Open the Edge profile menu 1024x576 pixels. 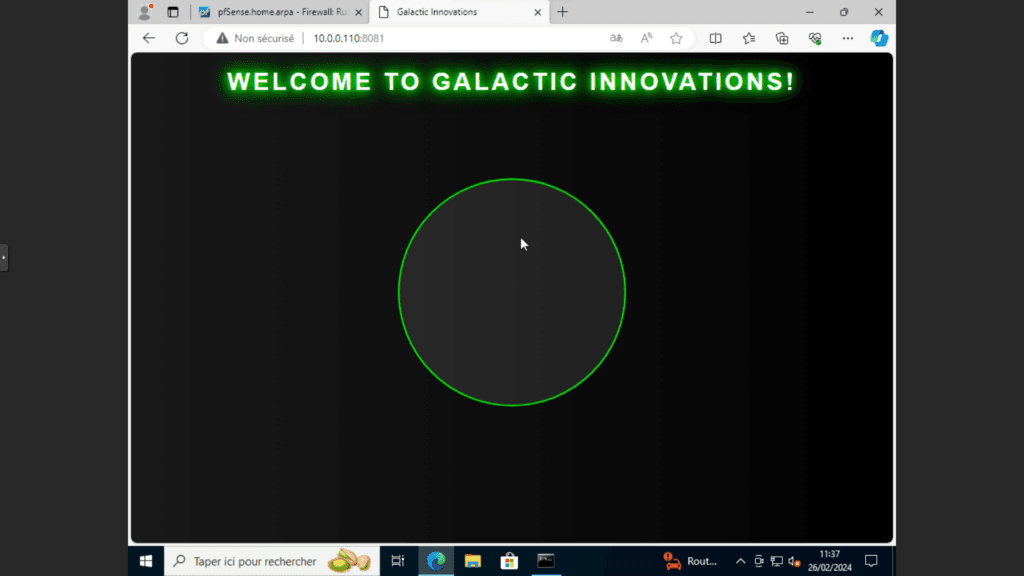coord(145,12)
